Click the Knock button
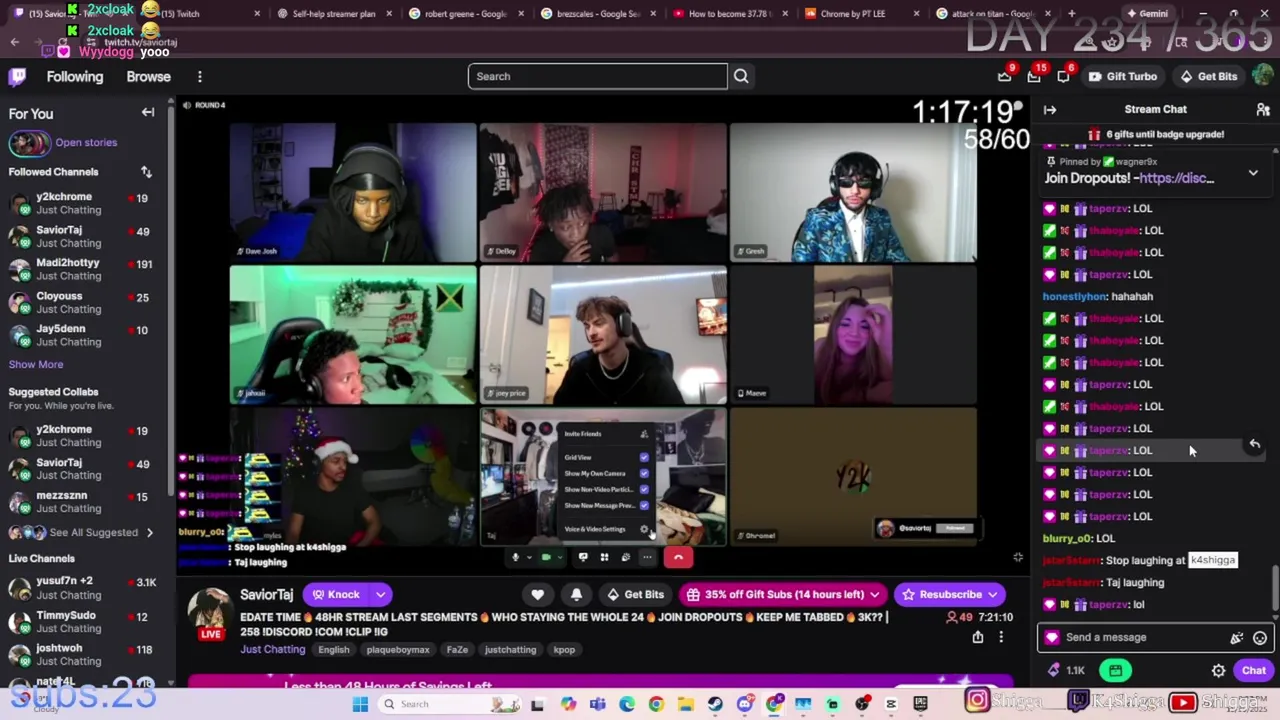 click(336, 595)
